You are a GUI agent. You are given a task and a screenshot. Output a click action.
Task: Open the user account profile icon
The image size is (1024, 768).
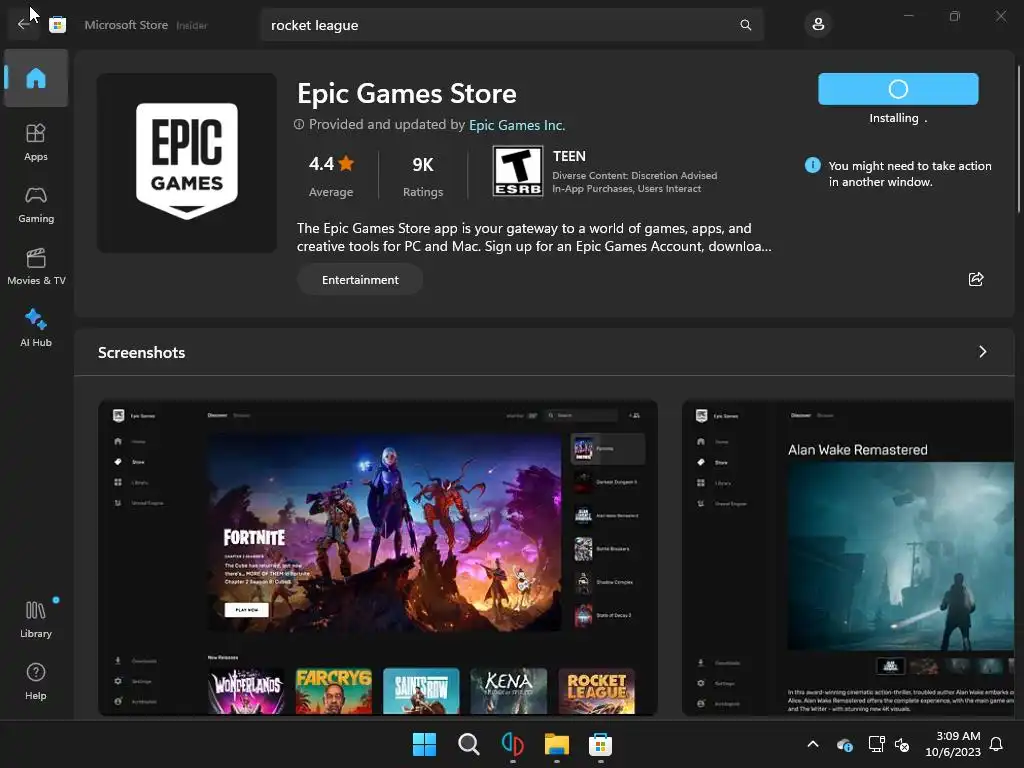(x=818, y=25)
